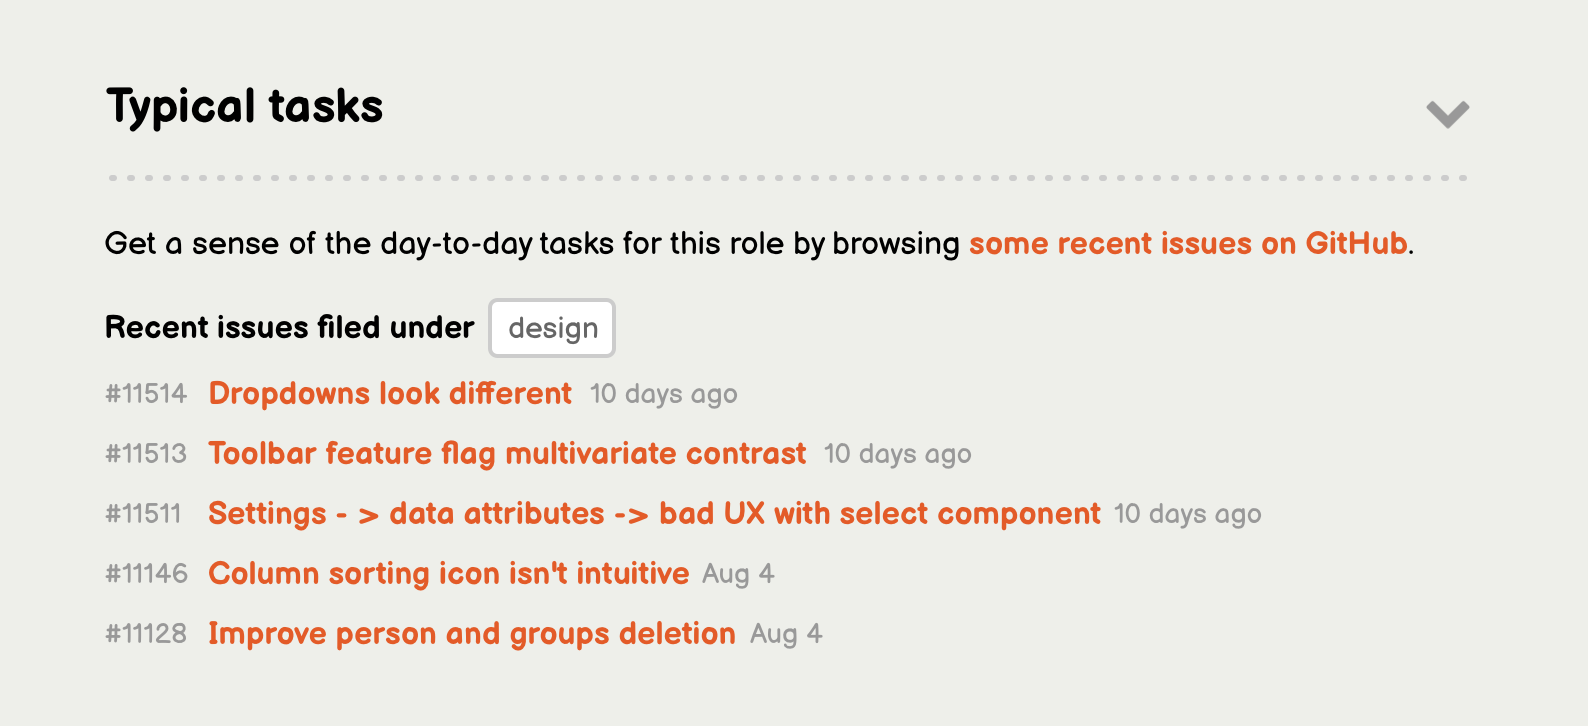Select the design label filter
This screenshot has width=1588, height=726.
[x=551, y=327]
